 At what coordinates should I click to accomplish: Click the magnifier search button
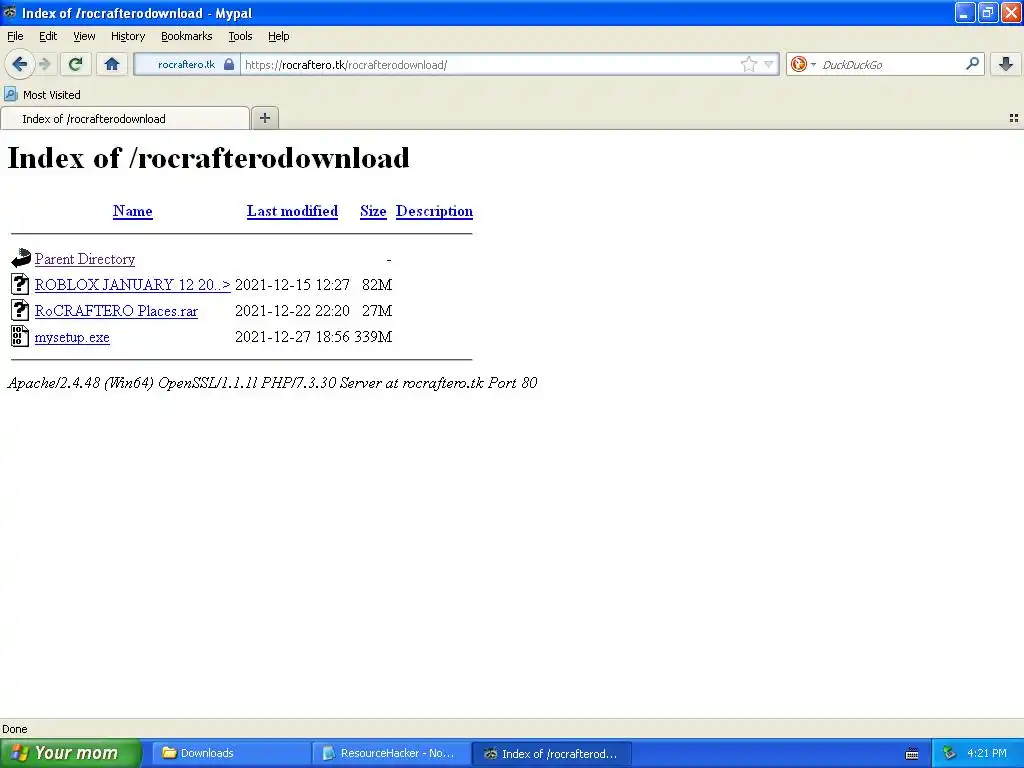tap(972, 64)
